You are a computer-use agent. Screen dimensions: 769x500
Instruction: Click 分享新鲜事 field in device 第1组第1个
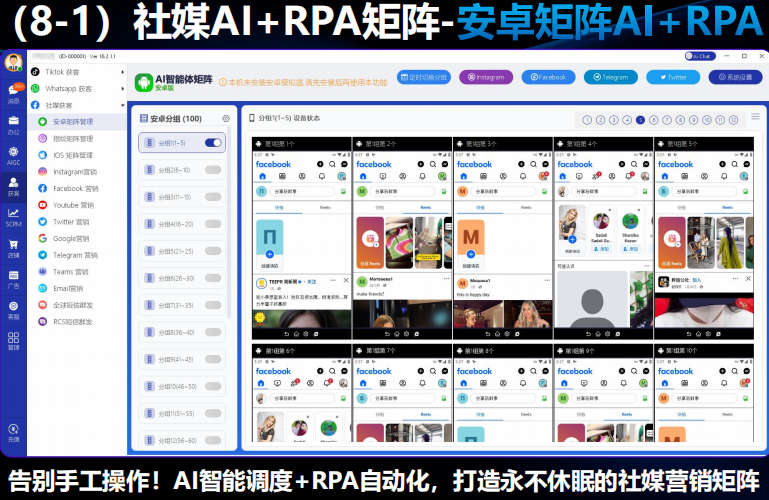tap(301, 191)
